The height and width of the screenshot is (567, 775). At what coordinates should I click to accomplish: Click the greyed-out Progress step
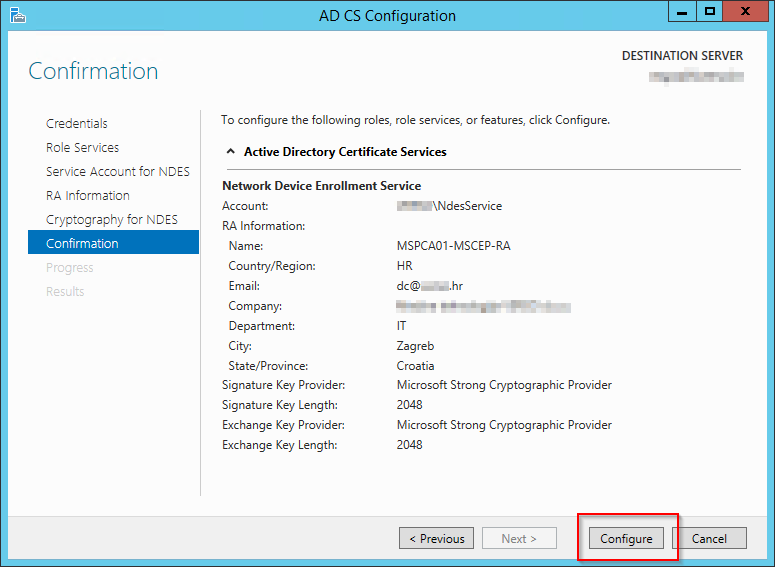tap(70, 268)
